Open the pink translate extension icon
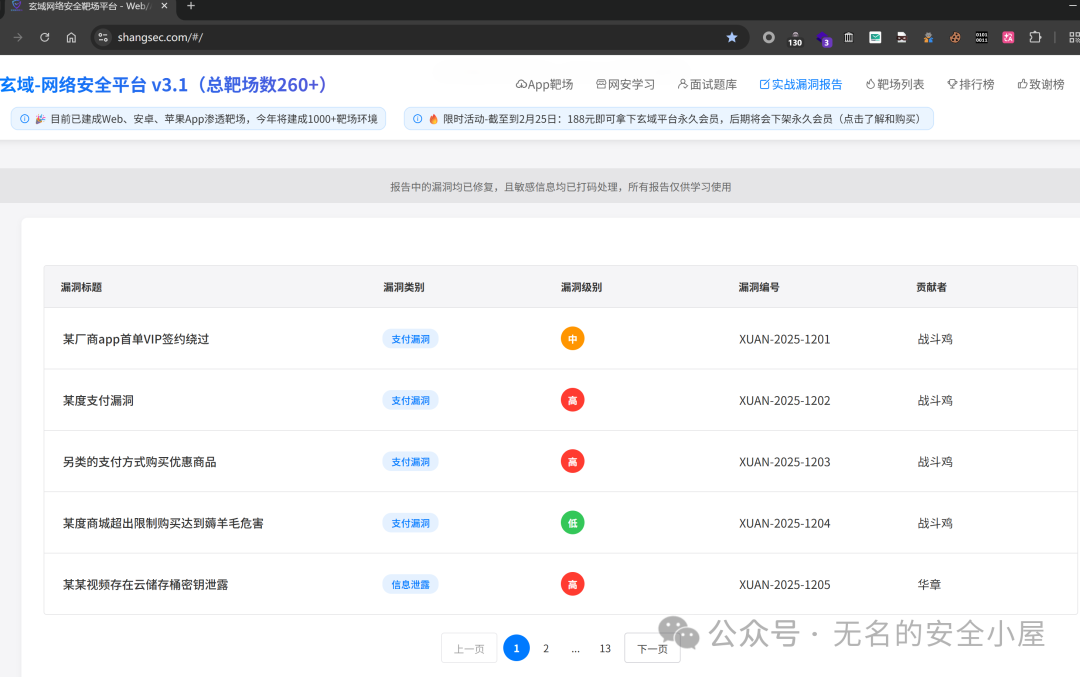1080x677 pixels. [1008, 37]
